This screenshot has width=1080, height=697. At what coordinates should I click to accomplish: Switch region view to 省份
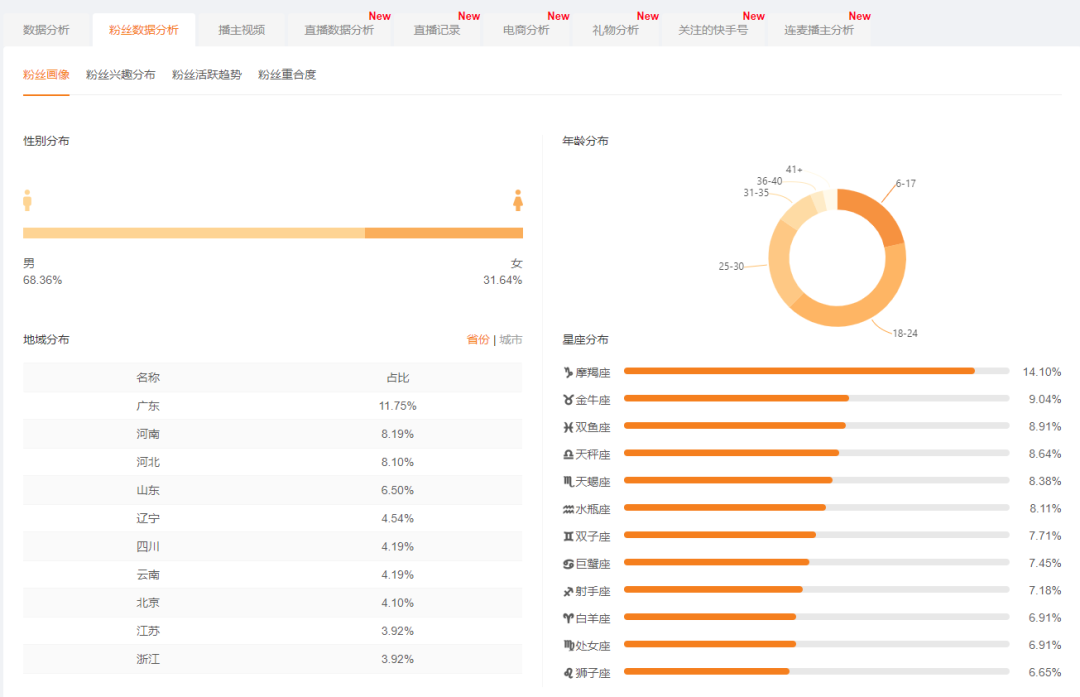[x=478, y=340]
